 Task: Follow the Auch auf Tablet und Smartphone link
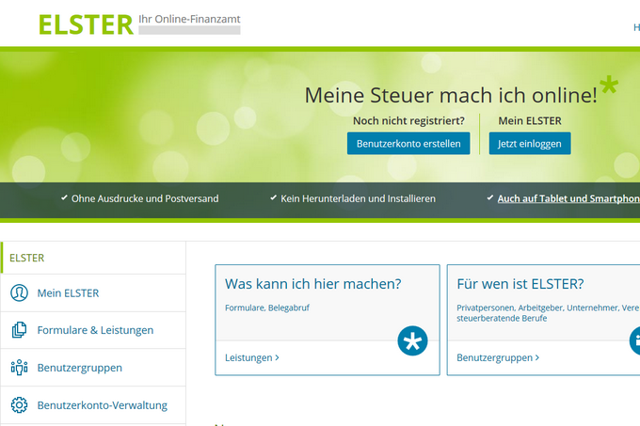569,199
